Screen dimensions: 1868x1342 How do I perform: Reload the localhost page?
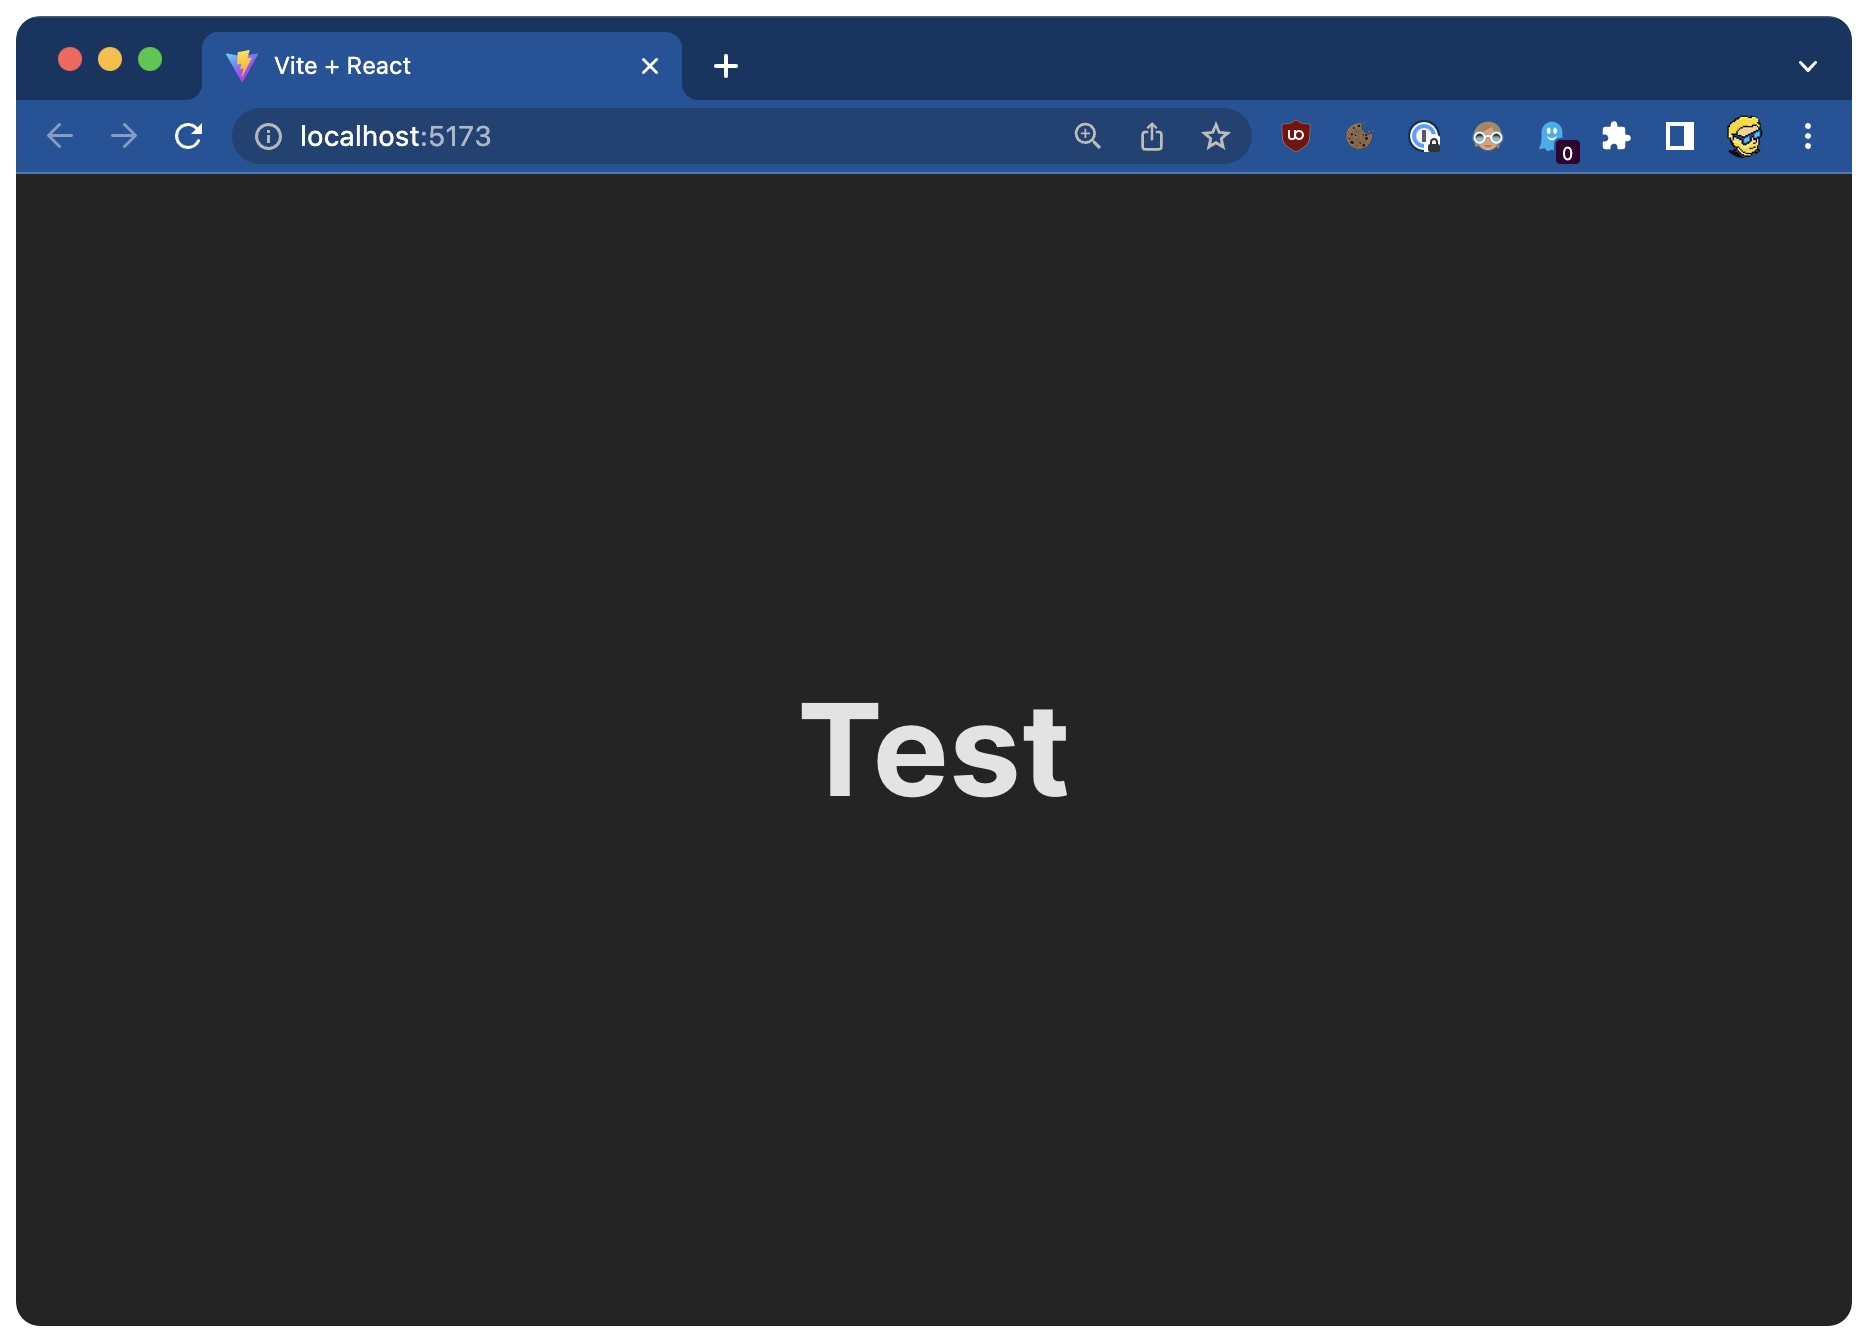(188, 136)
